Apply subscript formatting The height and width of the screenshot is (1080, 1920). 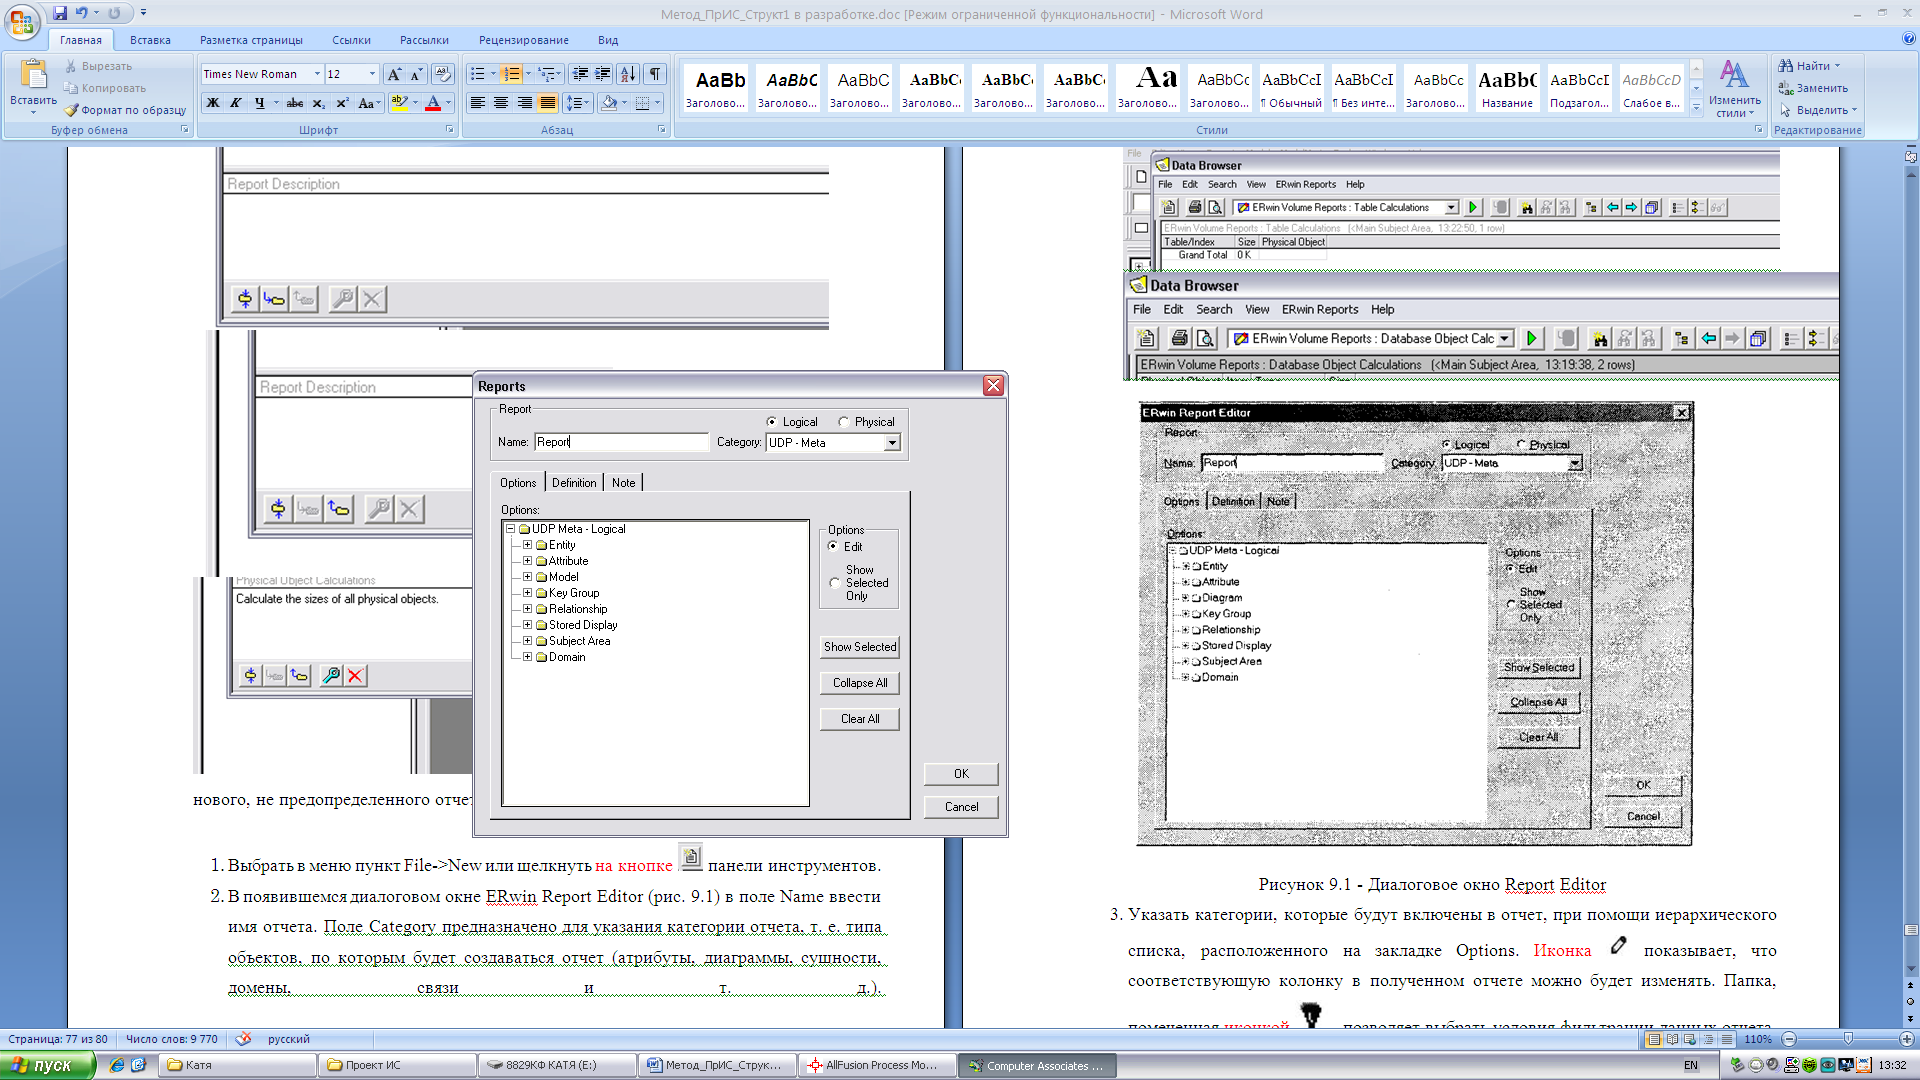[x=318, y=103]
